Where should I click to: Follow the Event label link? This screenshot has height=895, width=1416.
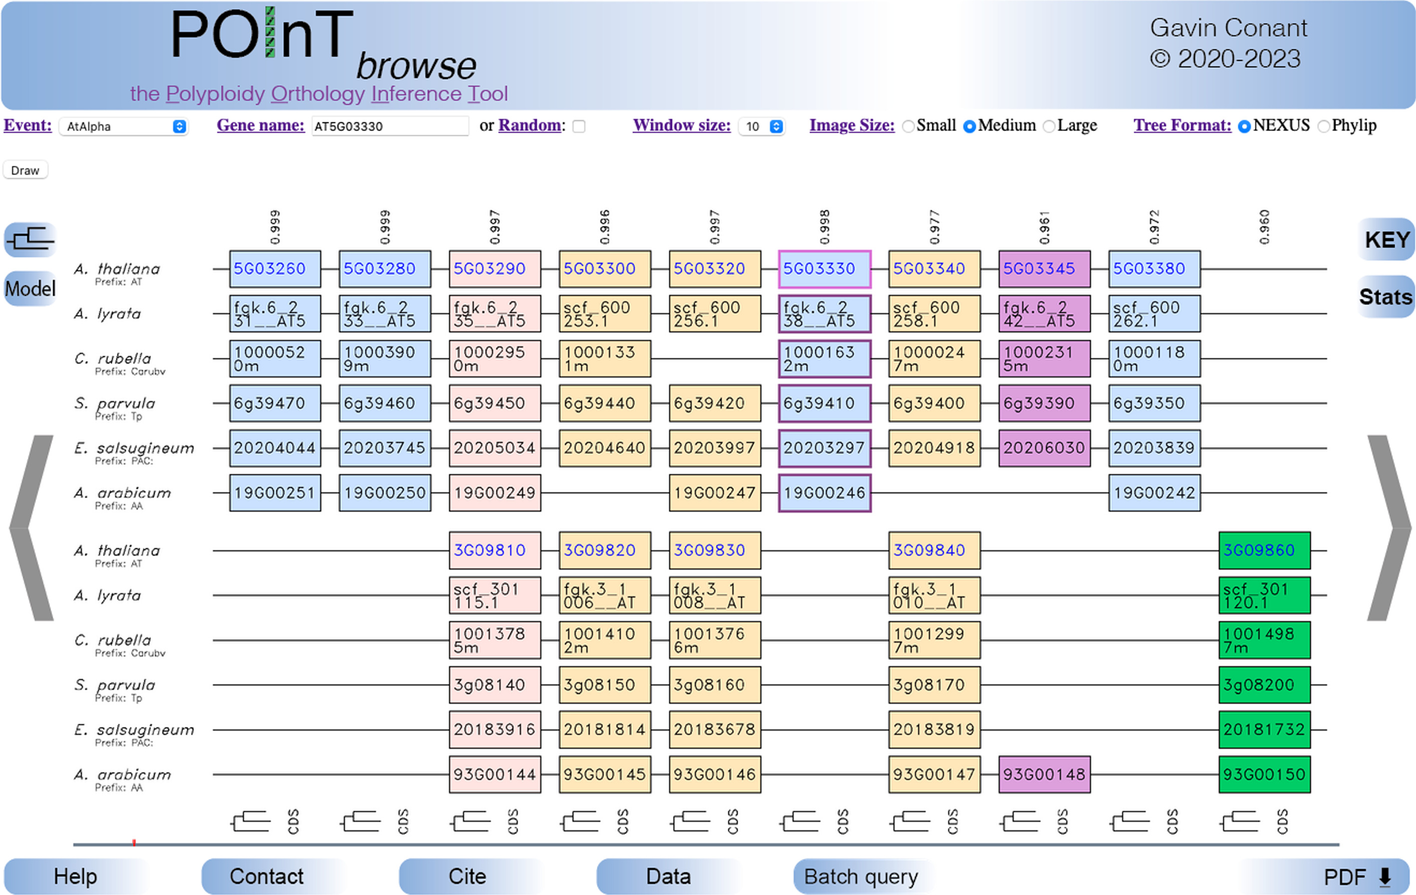(x=28, y=125)
